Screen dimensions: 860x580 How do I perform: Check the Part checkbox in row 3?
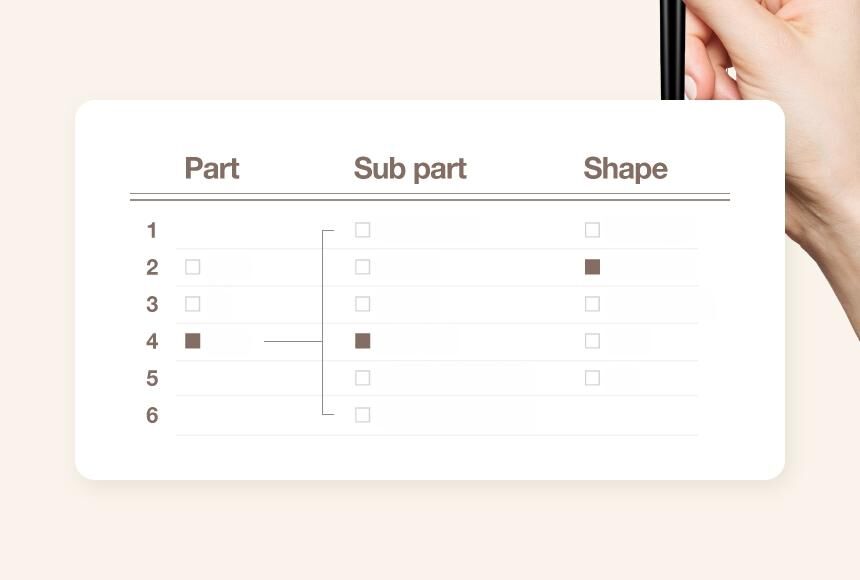[193, 304]
